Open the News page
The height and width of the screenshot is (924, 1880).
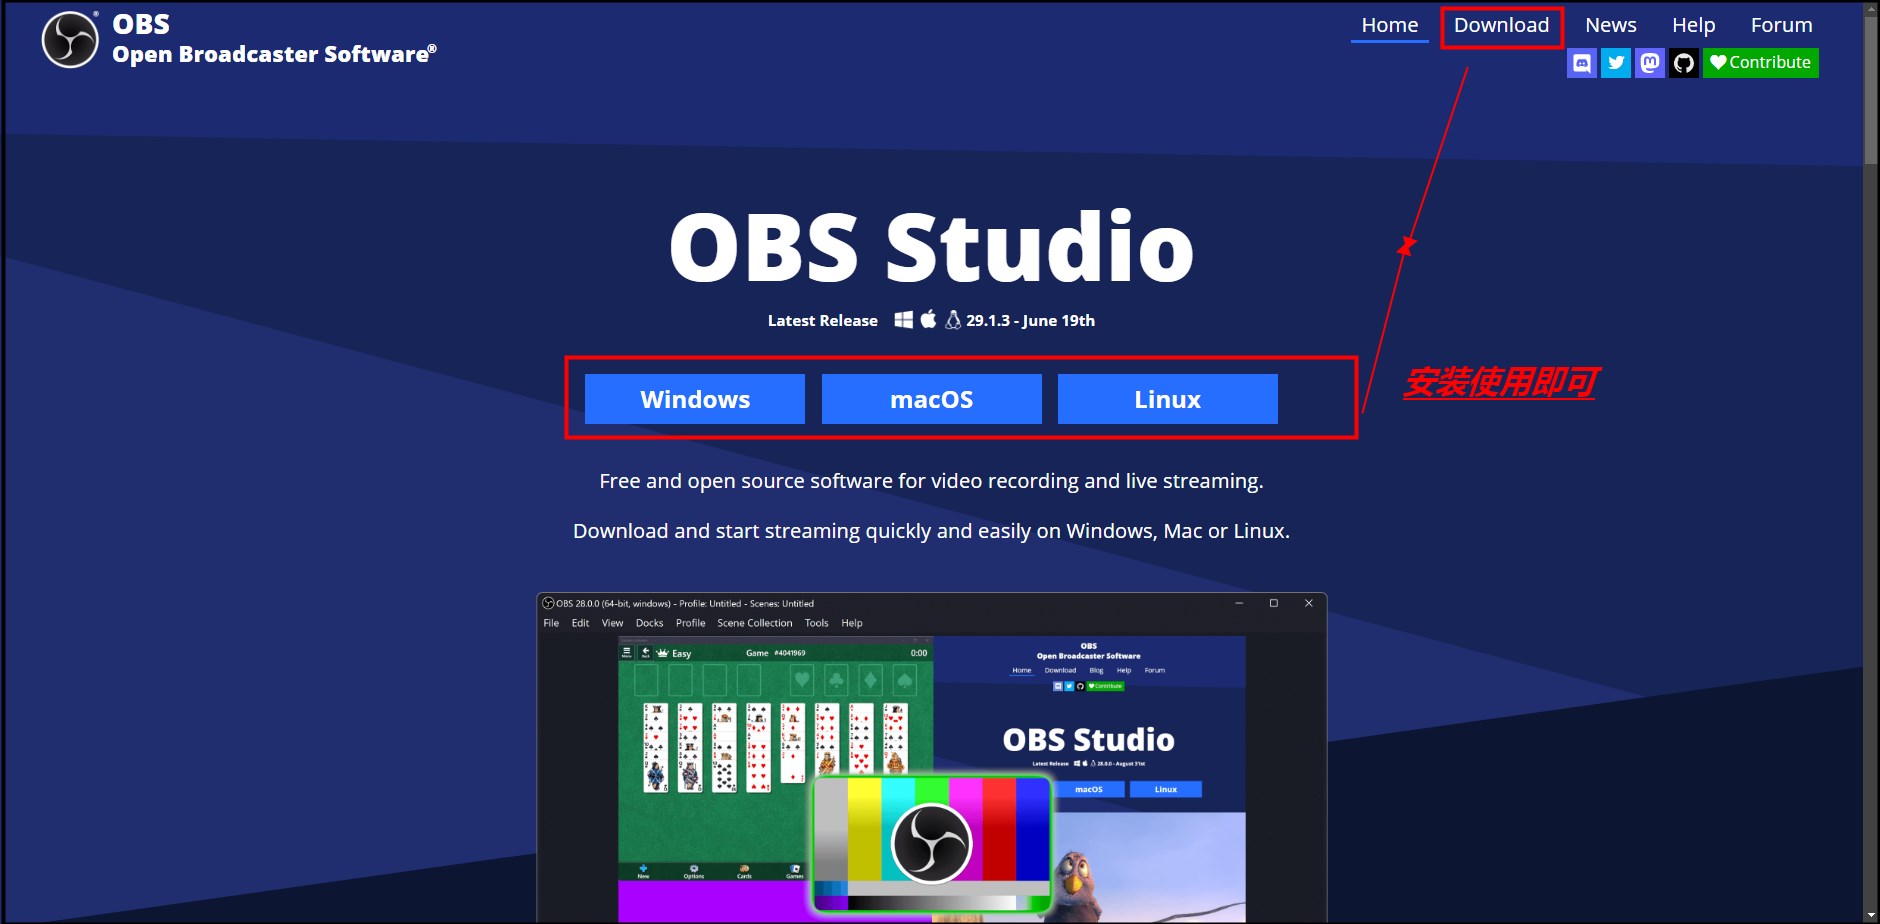tap(1611, 26)
